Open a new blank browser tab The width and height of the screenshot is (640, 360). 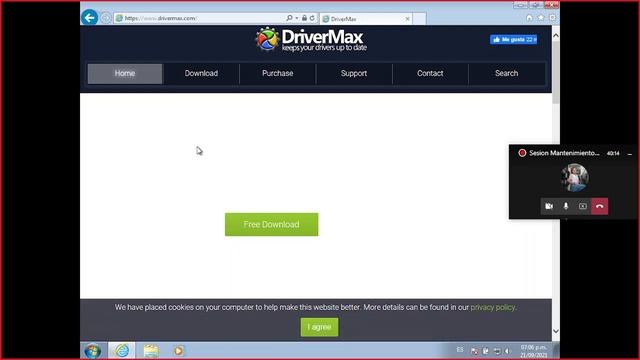point(420,19)
